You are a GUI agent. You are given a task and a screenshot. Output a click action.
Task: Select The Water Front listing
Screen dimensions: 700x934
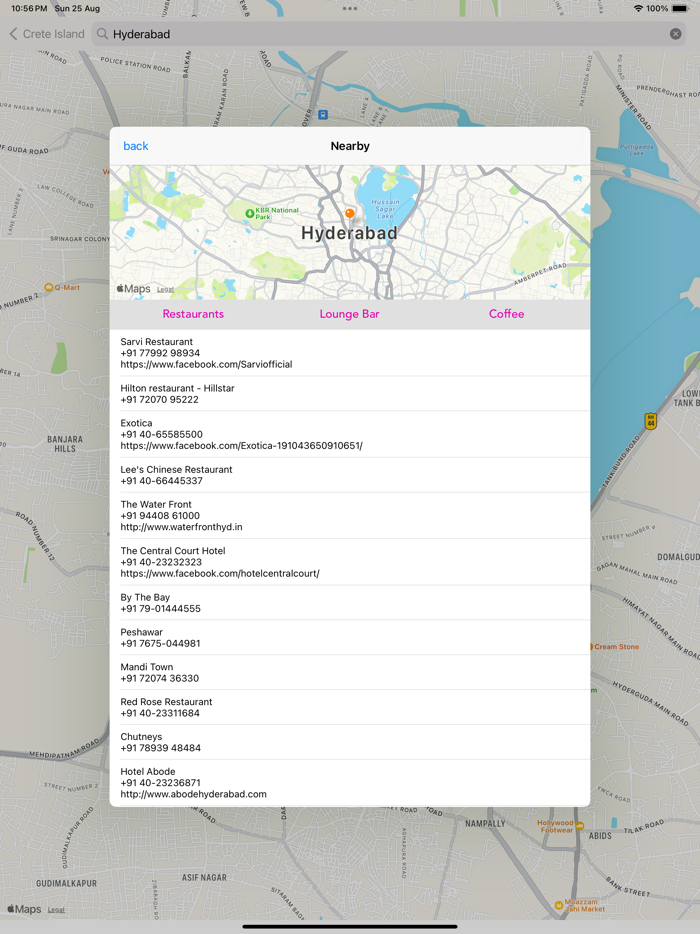point(350,516)
